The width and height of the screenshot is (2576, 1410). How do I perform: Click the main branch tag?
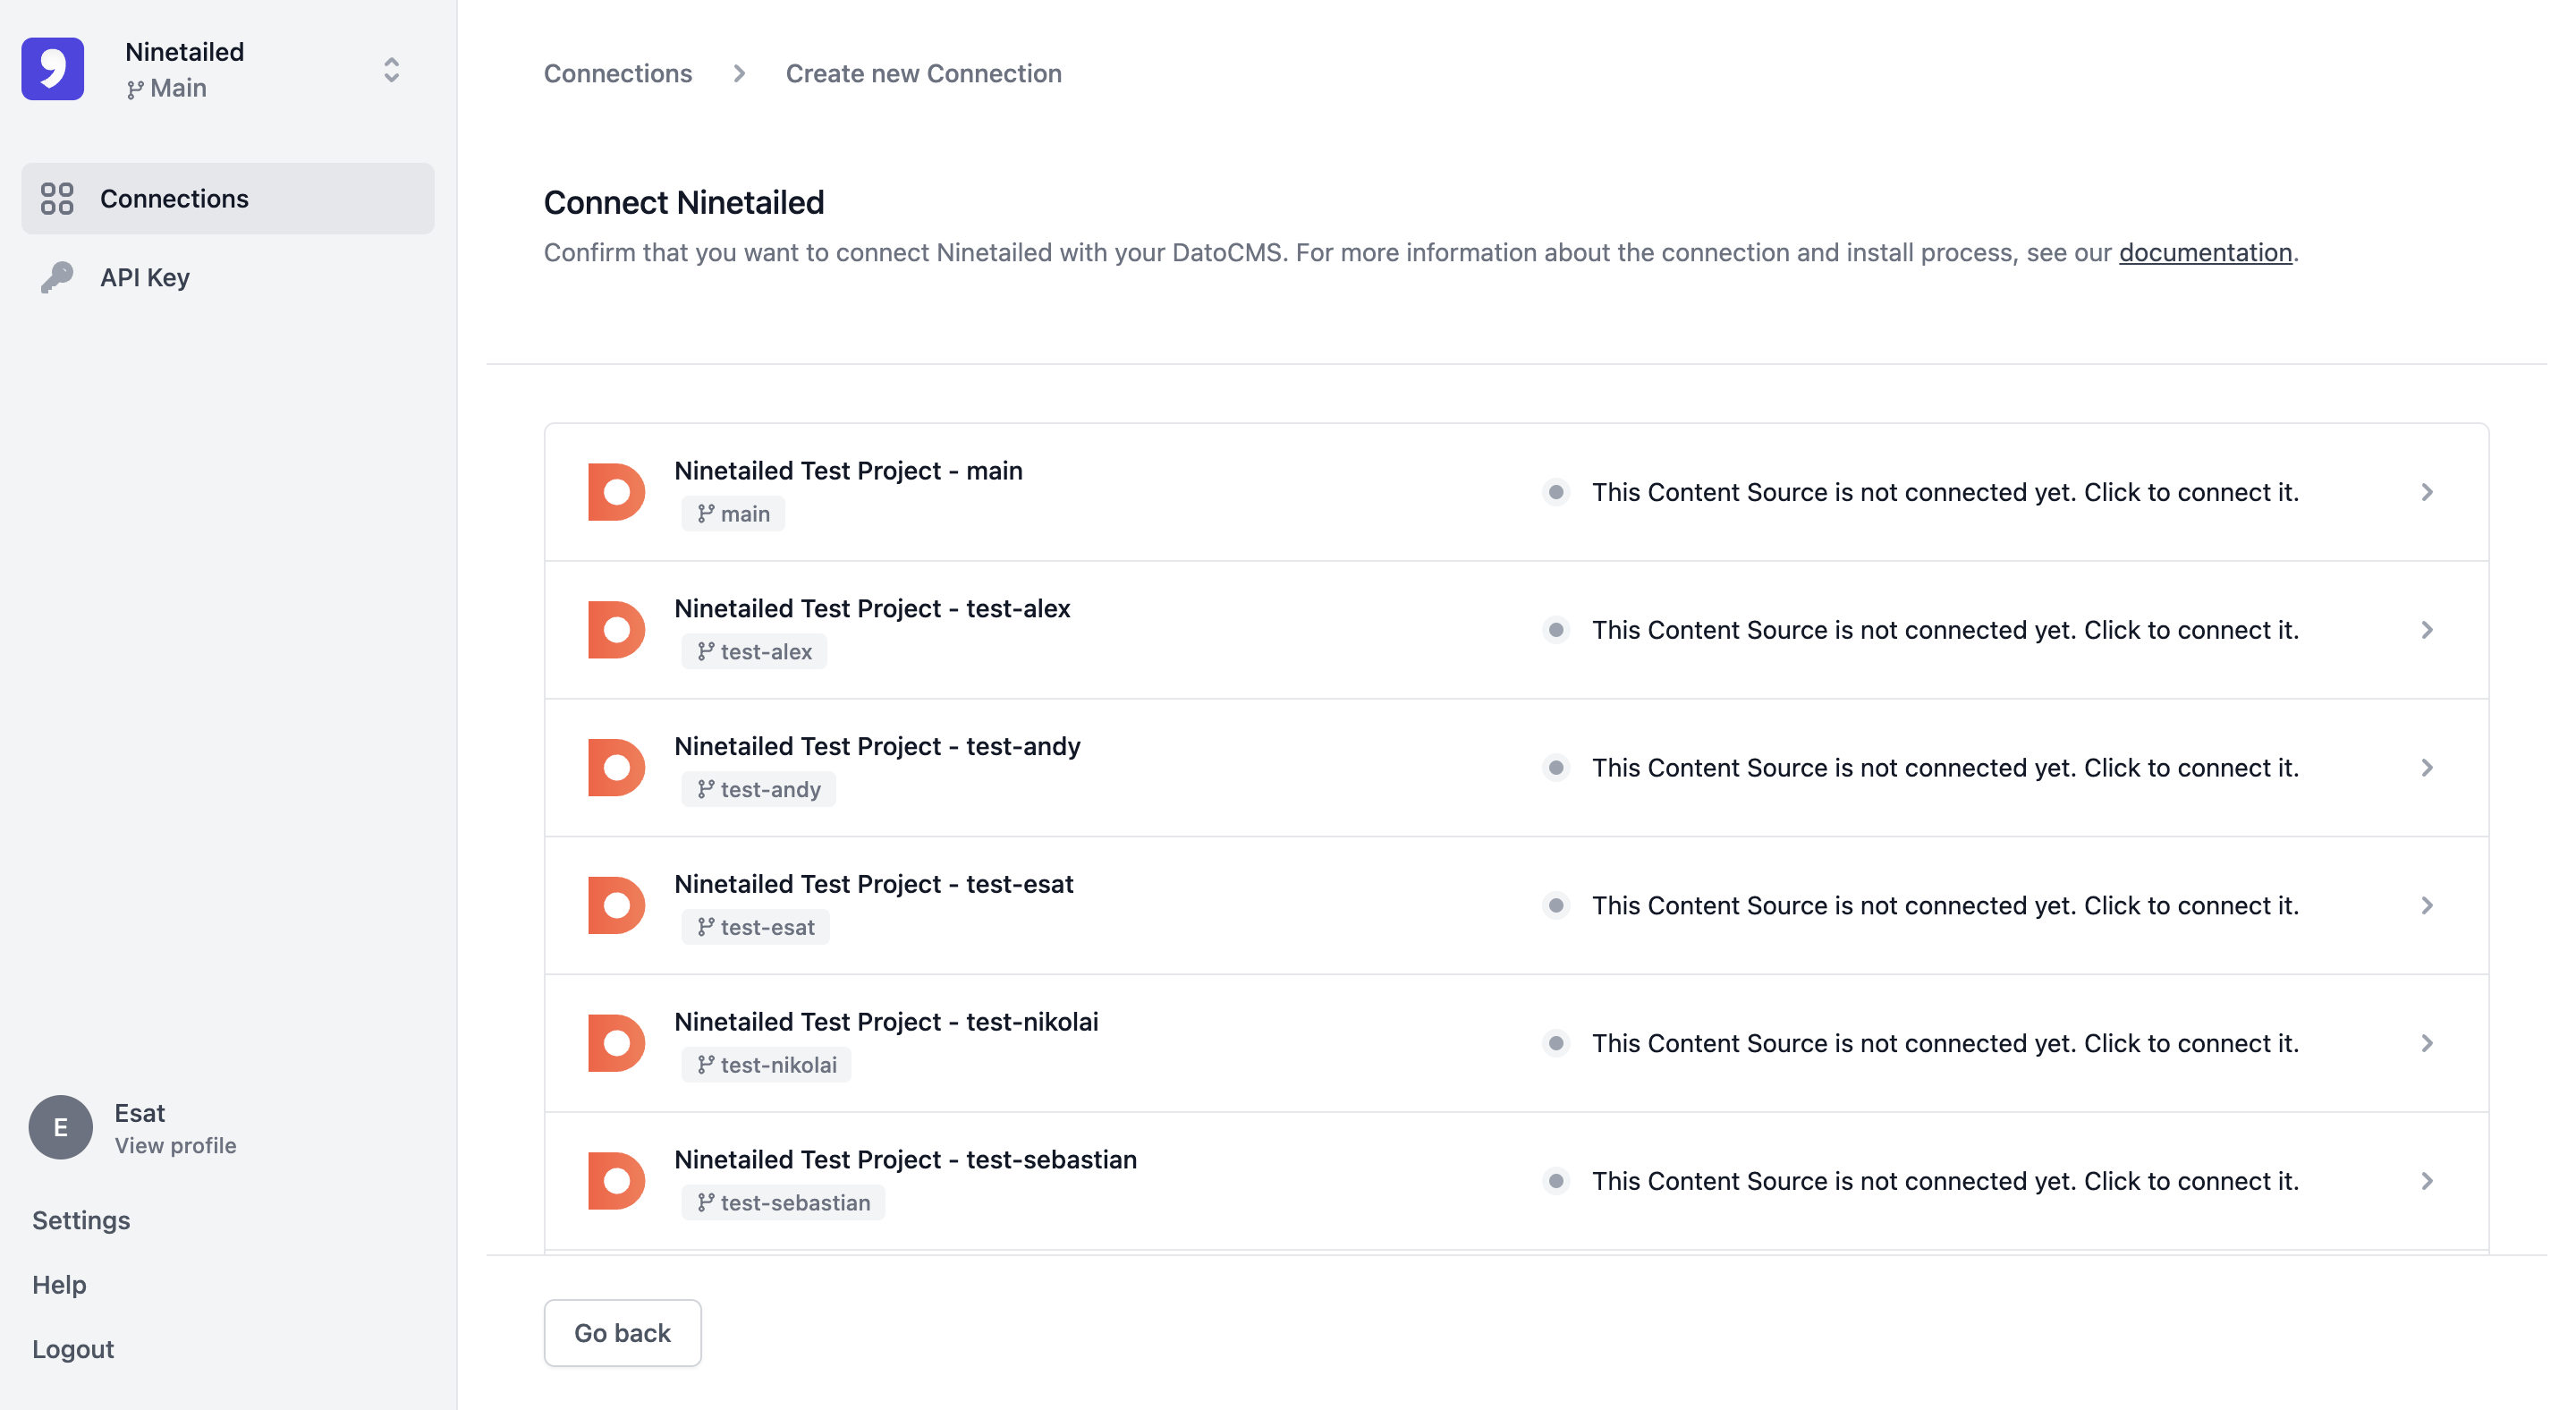(733, 514)
